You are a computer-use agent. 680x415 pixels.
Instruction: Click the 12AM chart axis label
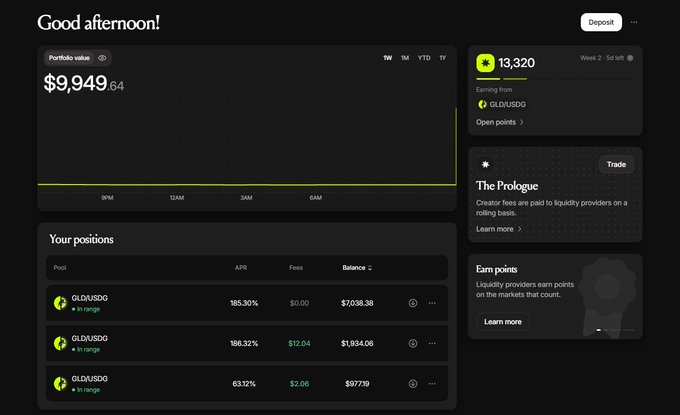[177, 198]
